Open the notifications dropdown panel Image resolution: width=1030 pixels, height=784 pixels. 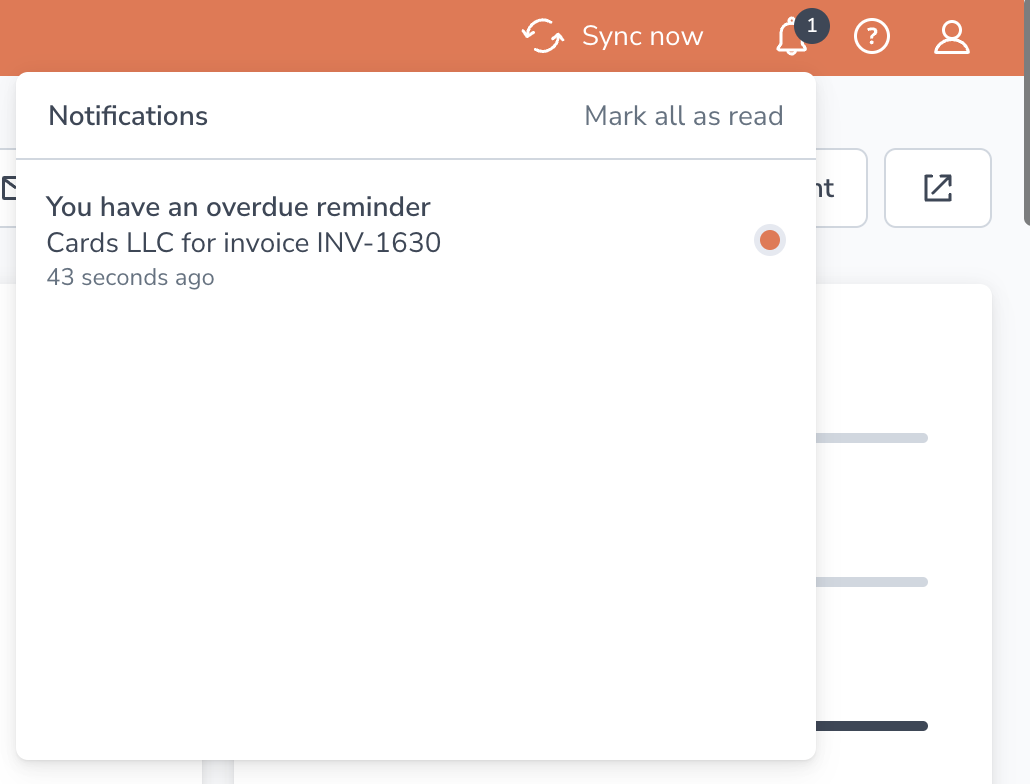(791, 38)
